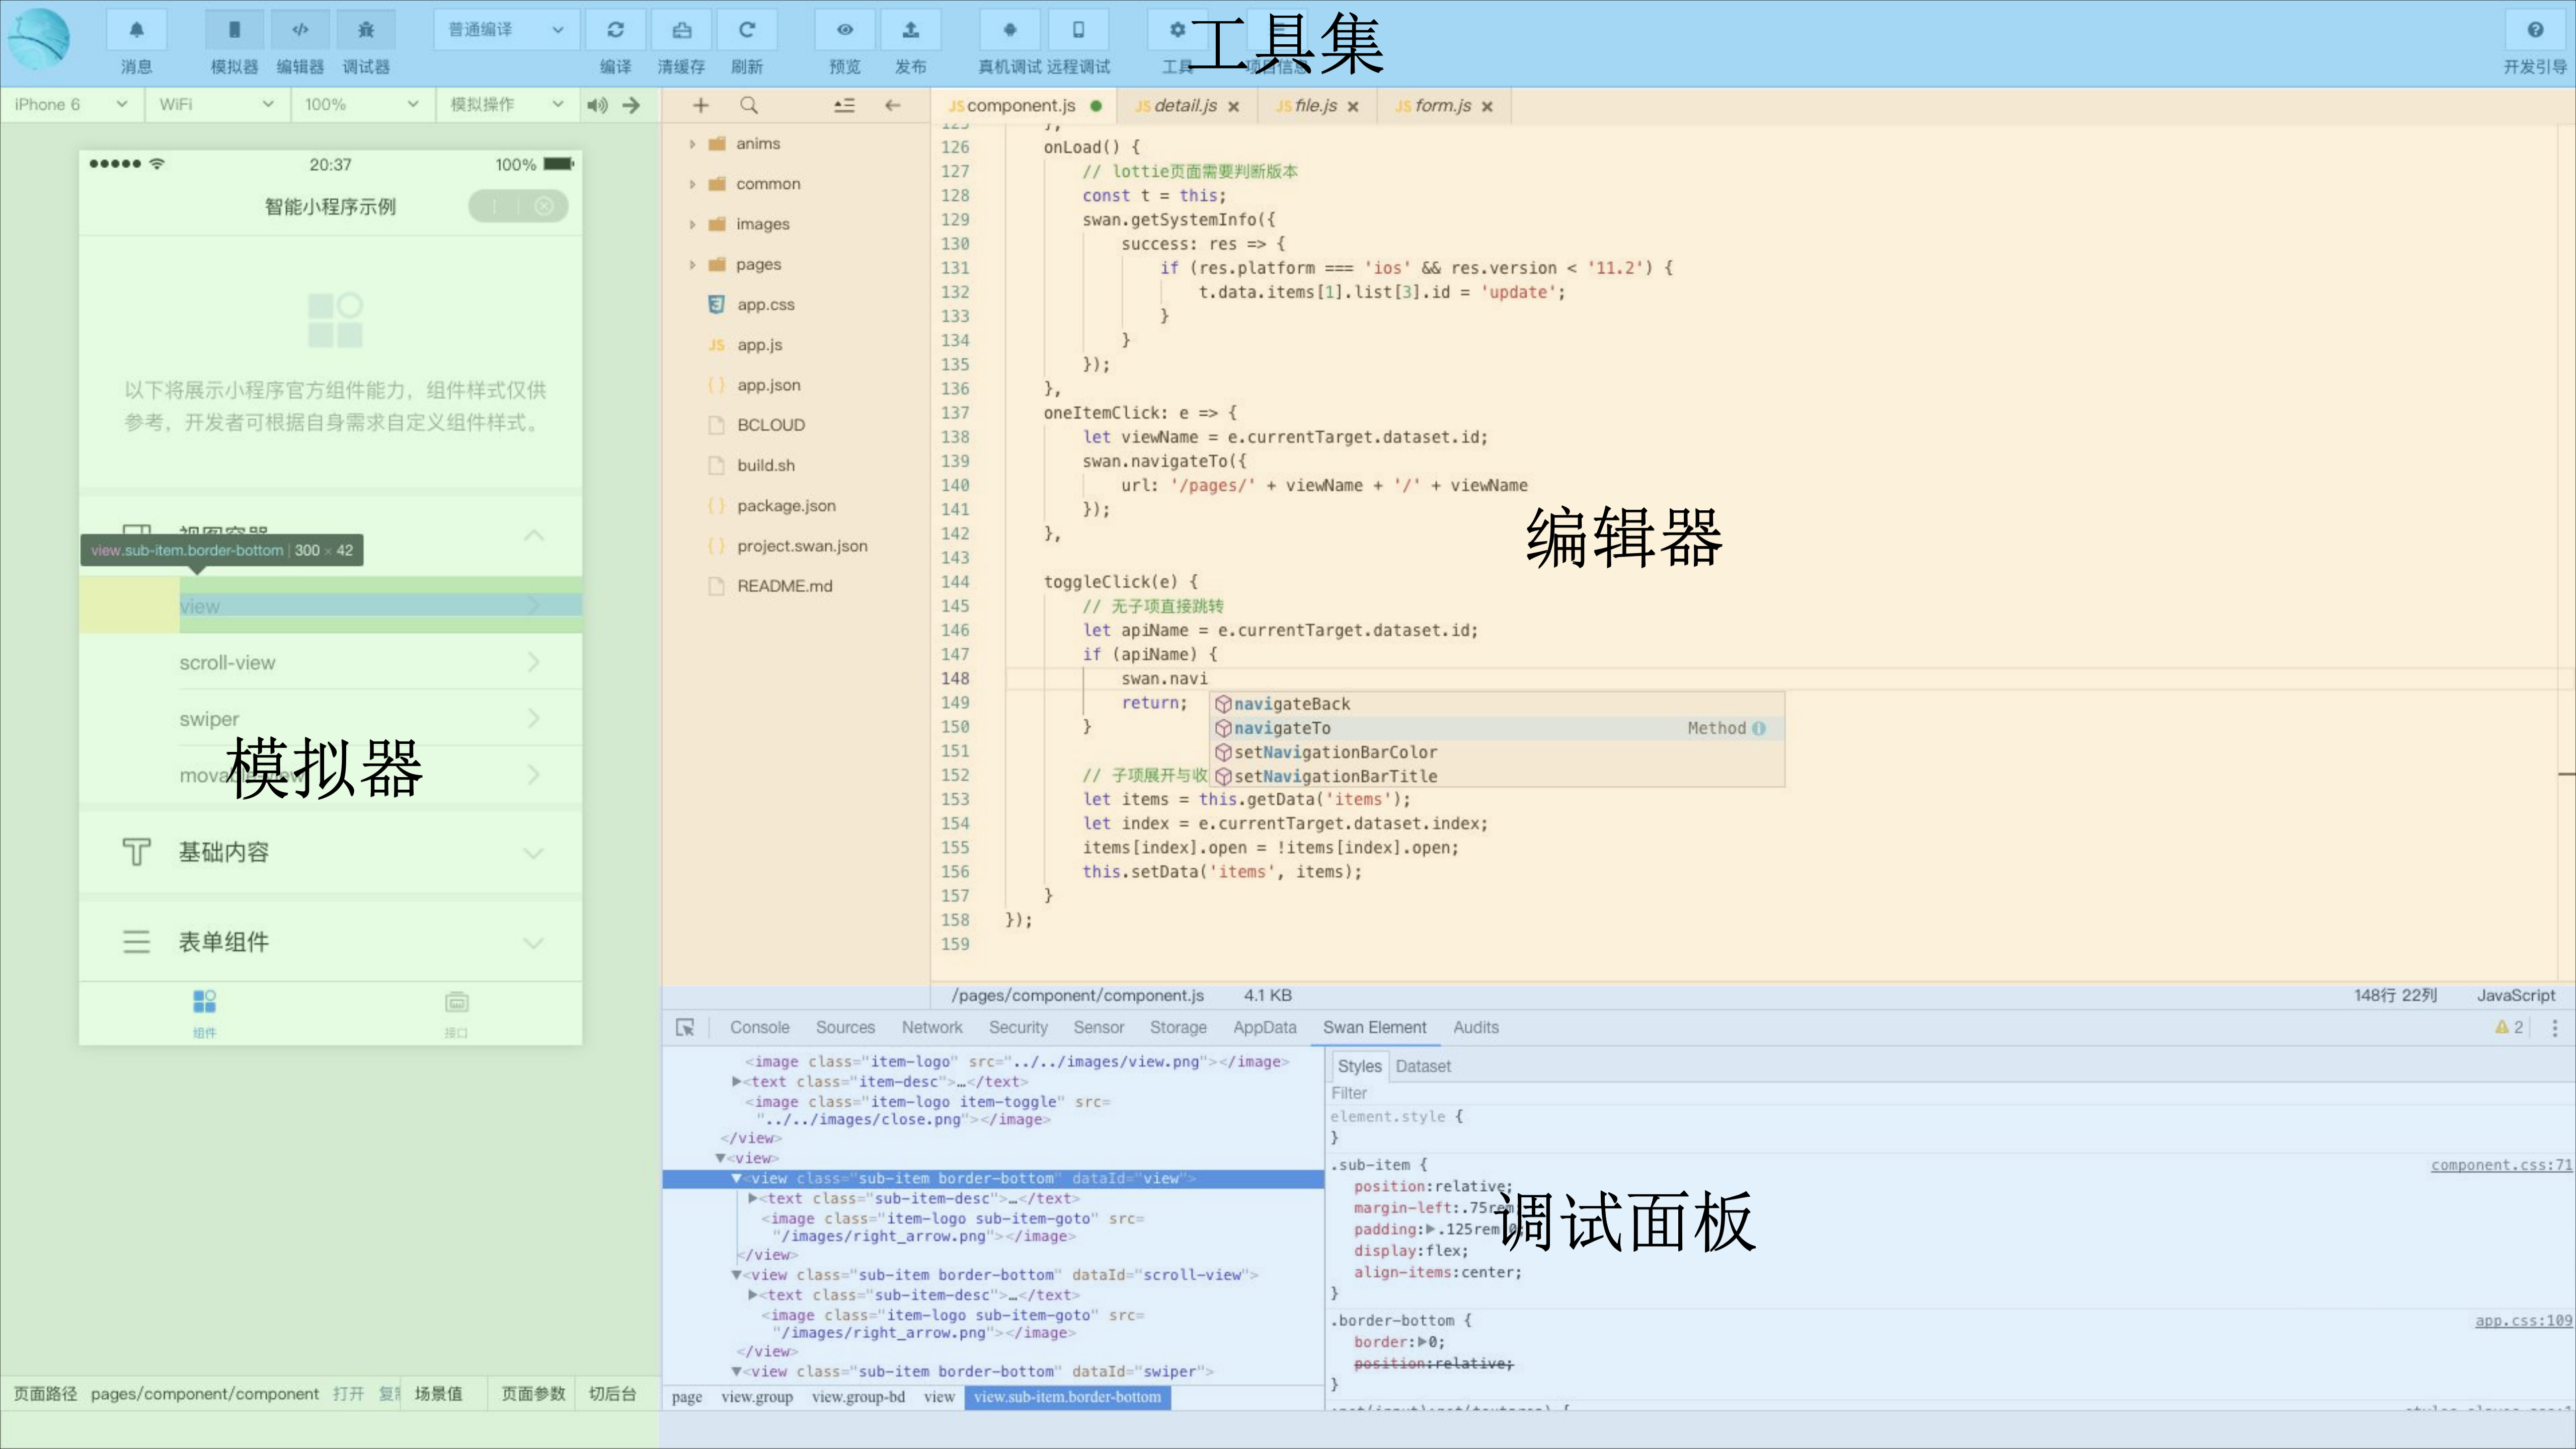Start 真机调试 real device debugging
Viewport: 2576px width, 1449px height.
pos(1010,30)
